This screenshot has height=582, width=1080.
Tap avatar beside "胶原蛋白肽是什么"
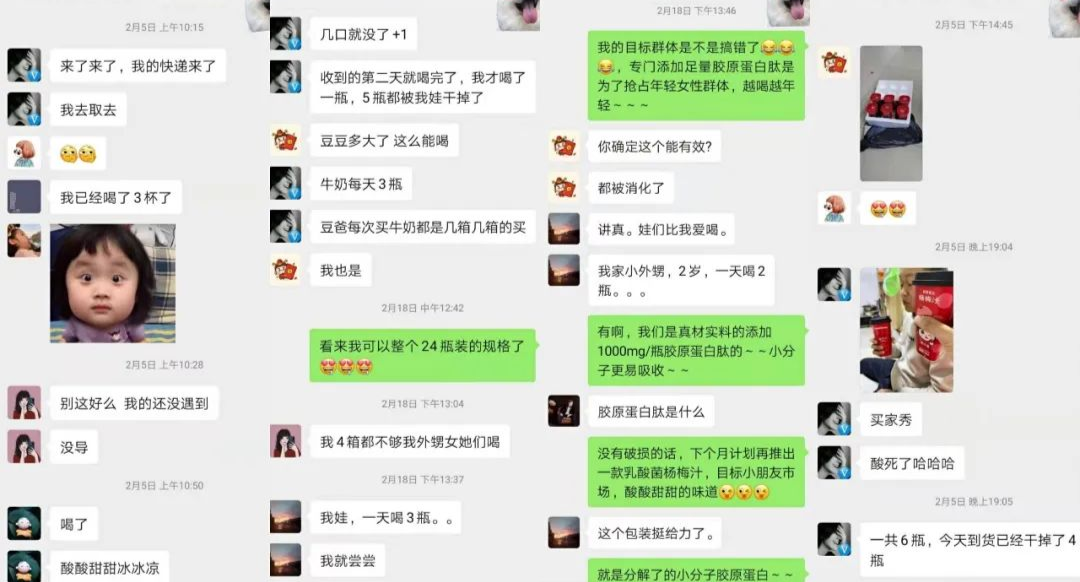coord(563,411)
